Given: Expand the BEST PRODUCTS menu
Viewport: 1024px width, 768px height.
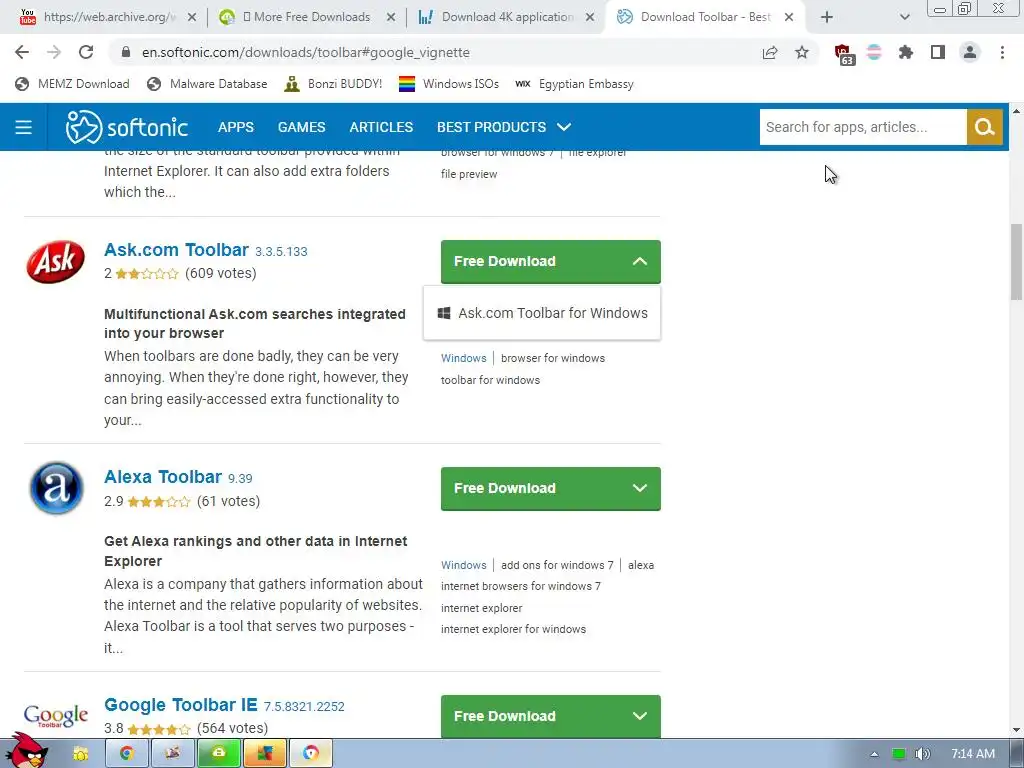Looking at the screenshot, I should pyautogui.click(x=504, y=127).
